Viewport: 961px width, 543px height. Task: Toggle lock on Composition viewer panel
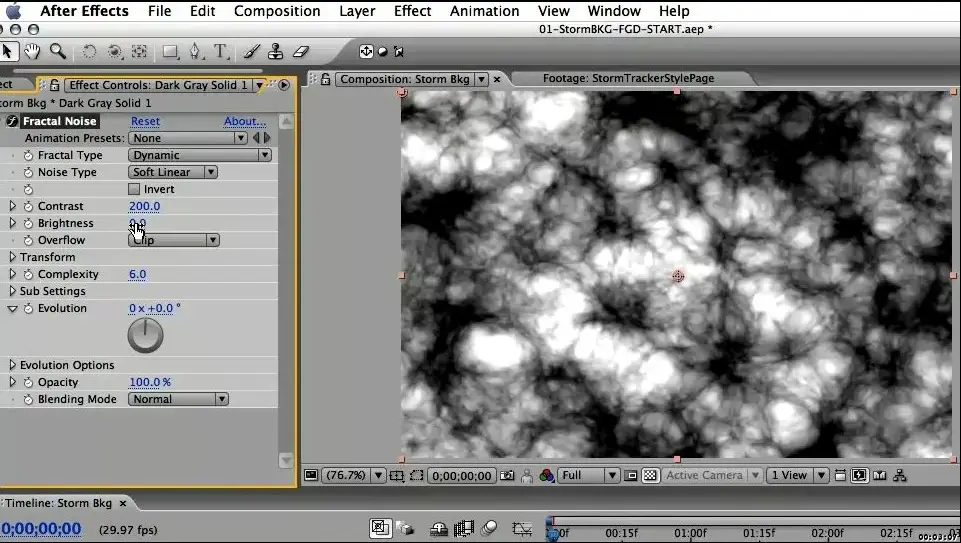[x=325, y=79]
